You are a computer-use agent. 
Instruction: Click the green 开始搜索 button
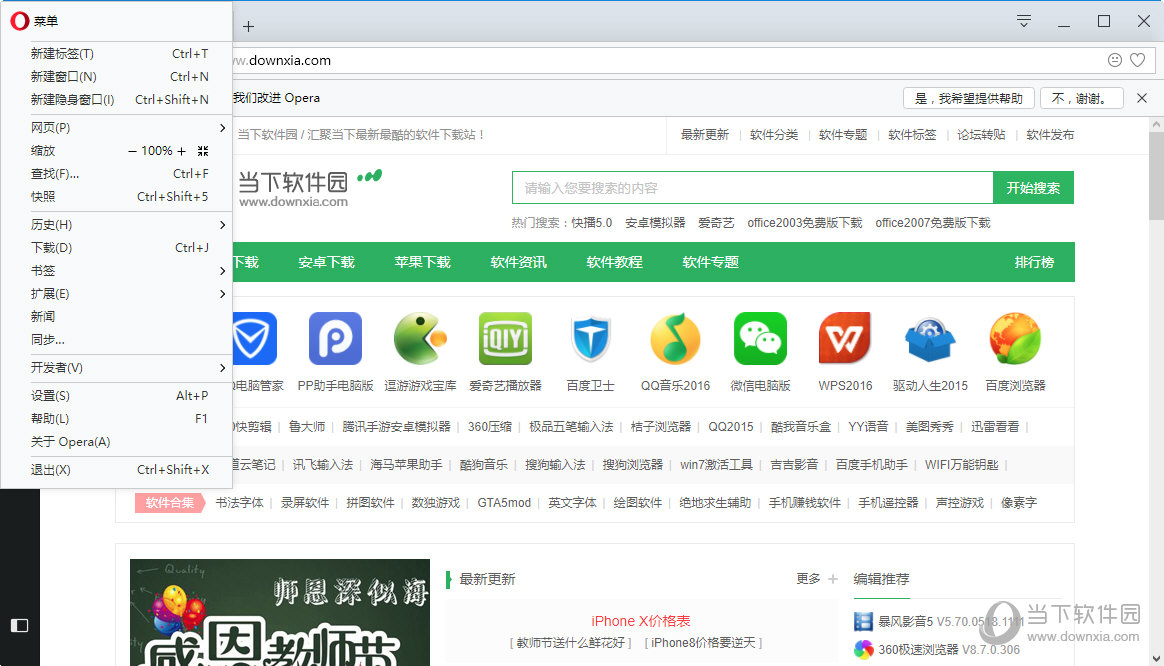coord(1033,188)
